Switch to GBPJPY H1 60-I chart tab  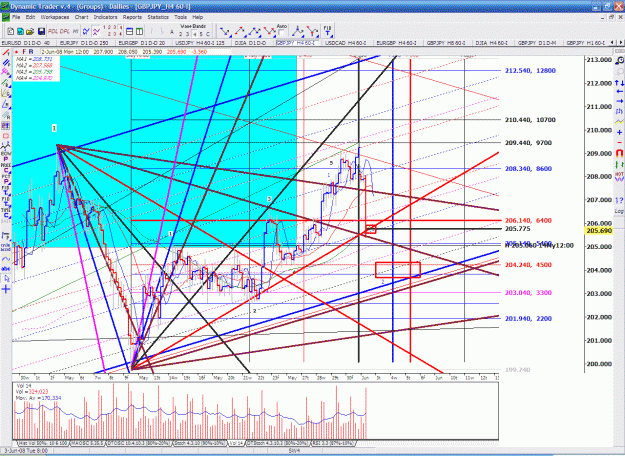[x=586, y=43]
